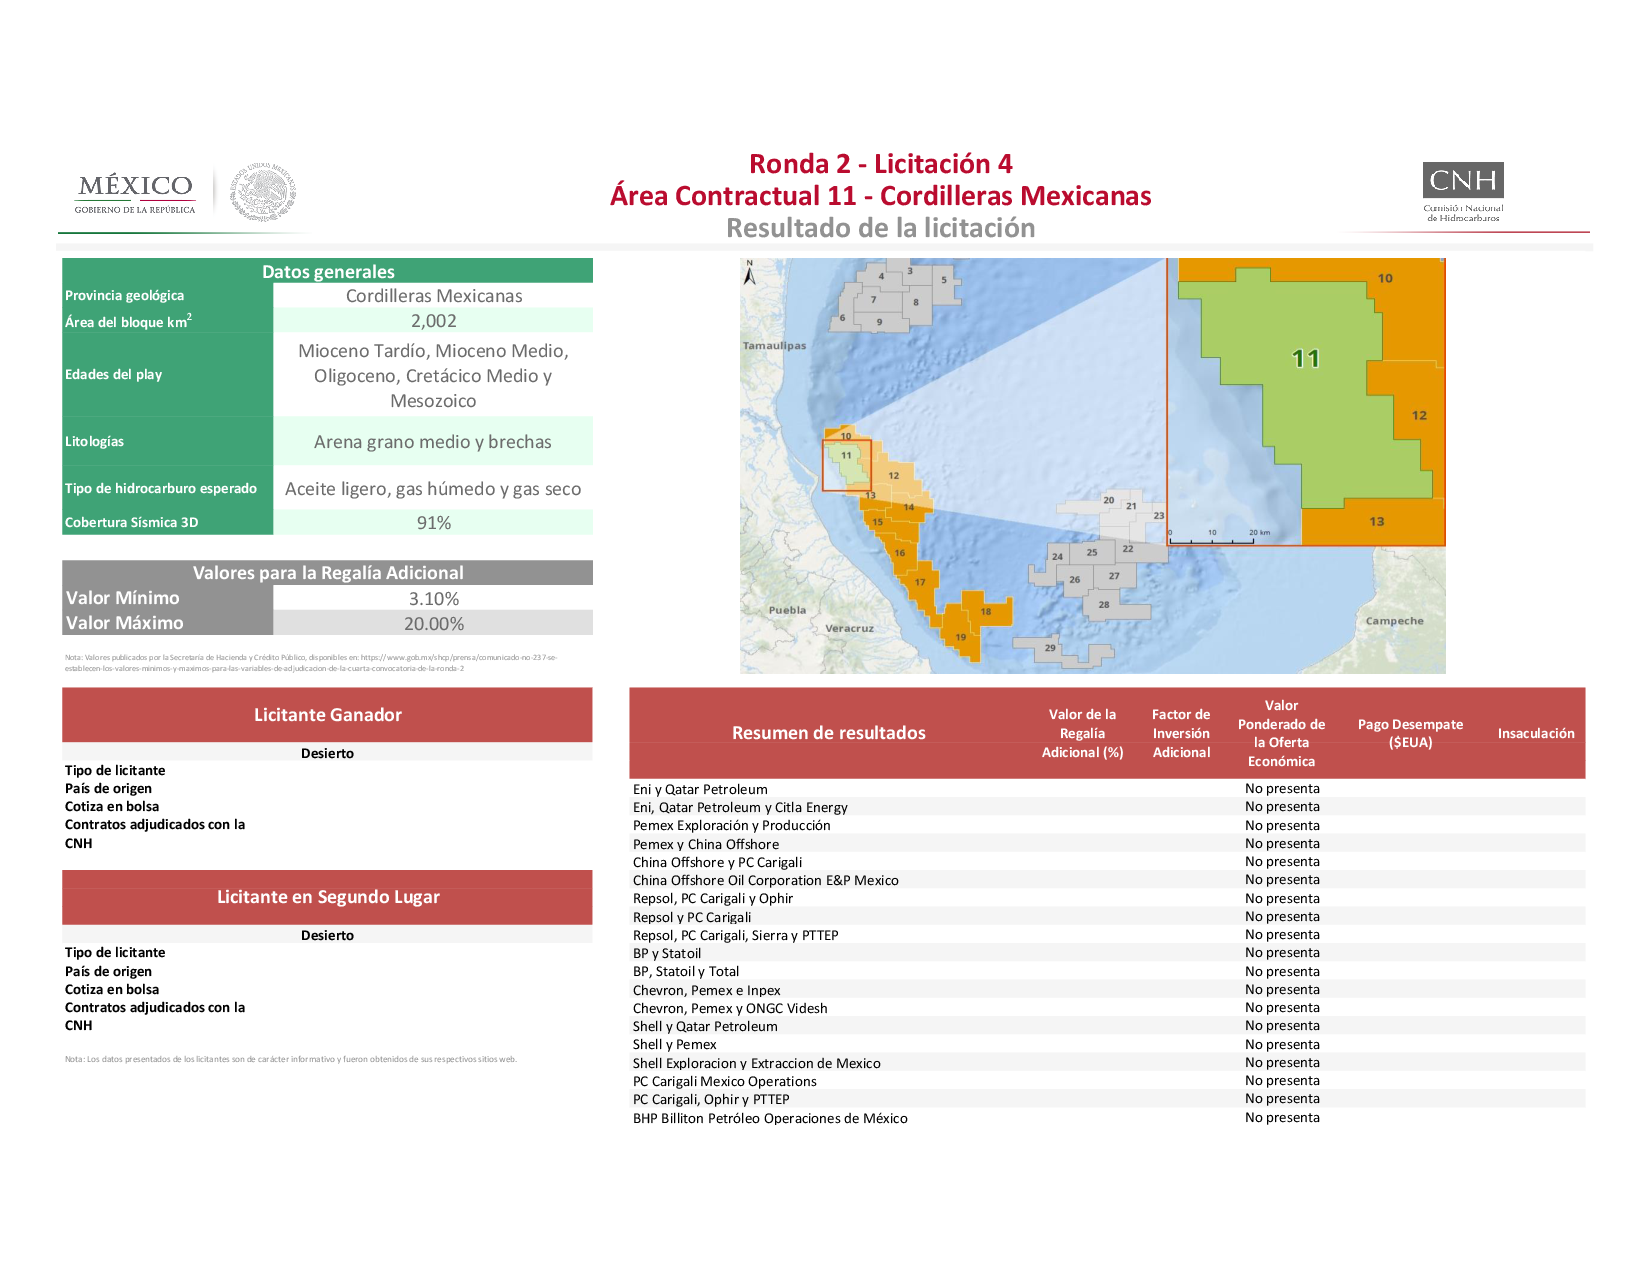Click the CNH logo
Viewport: 1650px width, 1275px height.
click(1463, 192)
